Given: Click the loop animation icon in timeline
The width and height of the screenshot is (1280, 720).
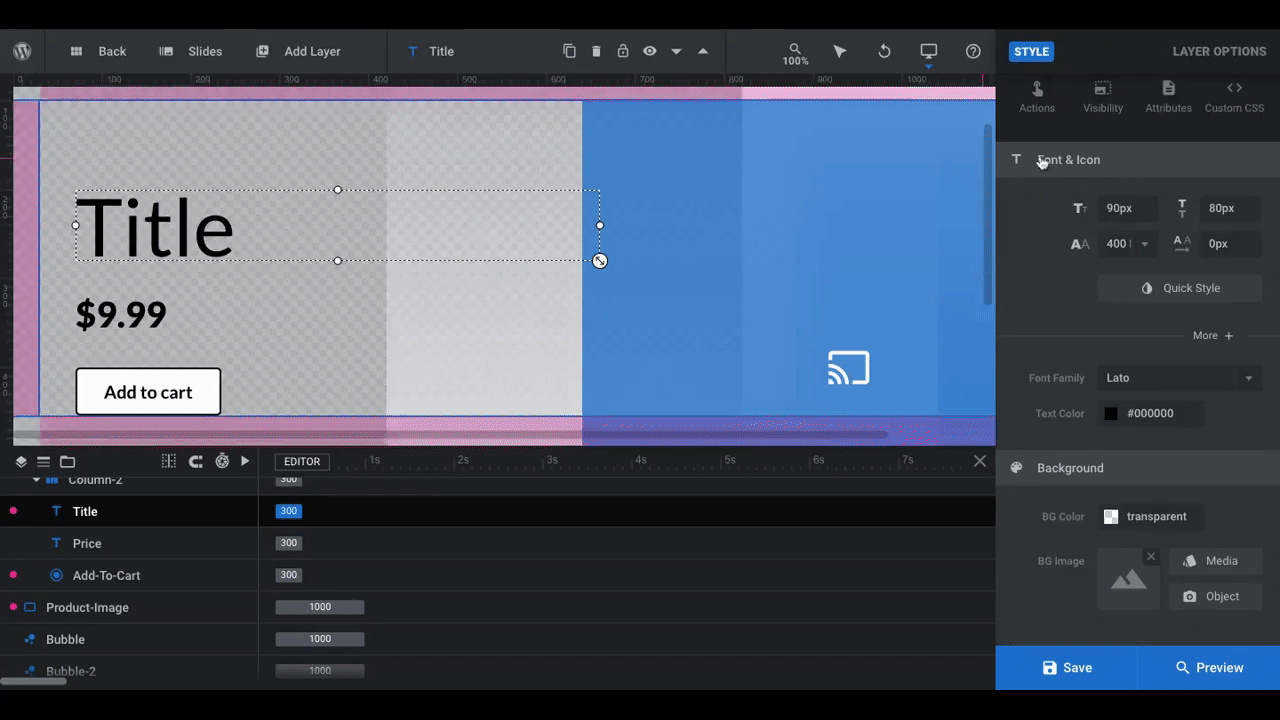Looking at the screenshot, I should click(196, 461).
